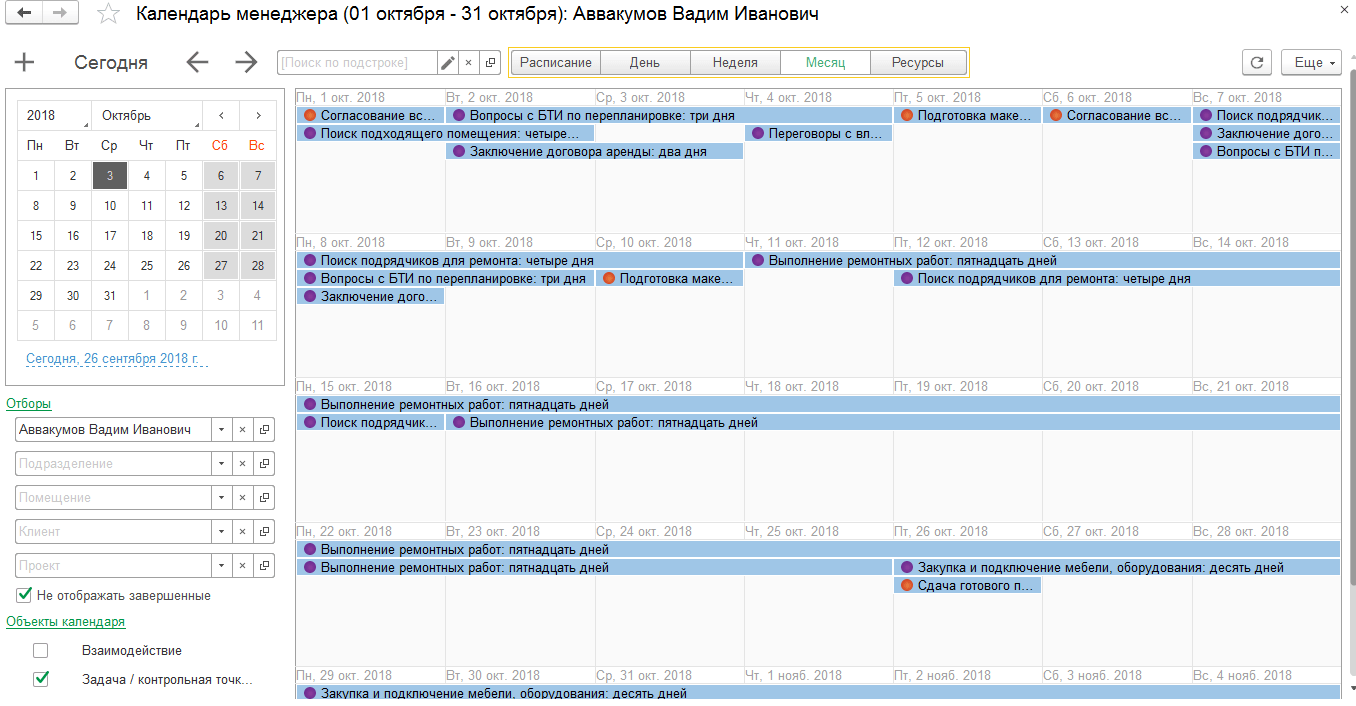Image resolution: width=1356 pixels, height=706 pixels.
Task: Switch to День view
Action: point(645,62)
